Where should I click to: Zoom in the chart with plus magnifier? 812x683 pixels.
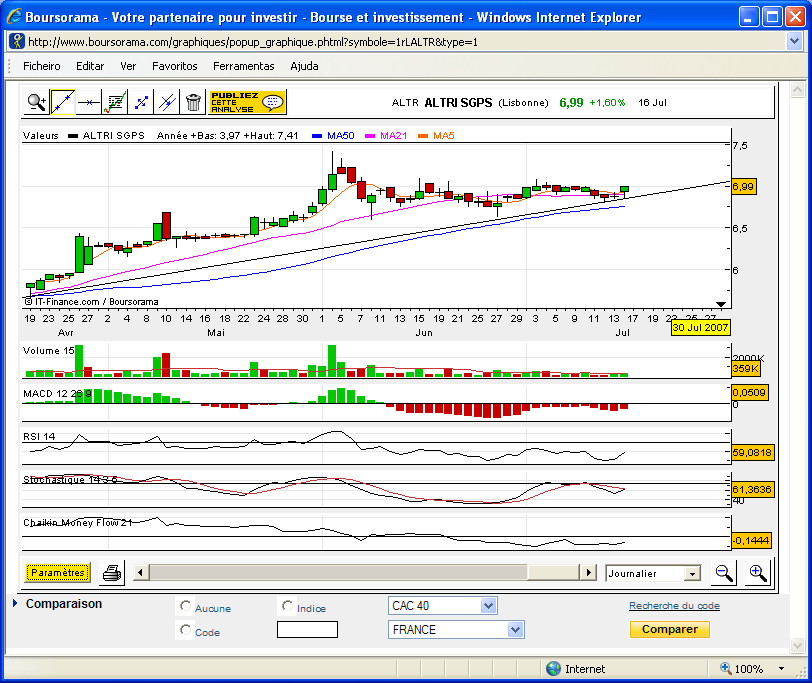pyautogui.click(x=758, y=573)
